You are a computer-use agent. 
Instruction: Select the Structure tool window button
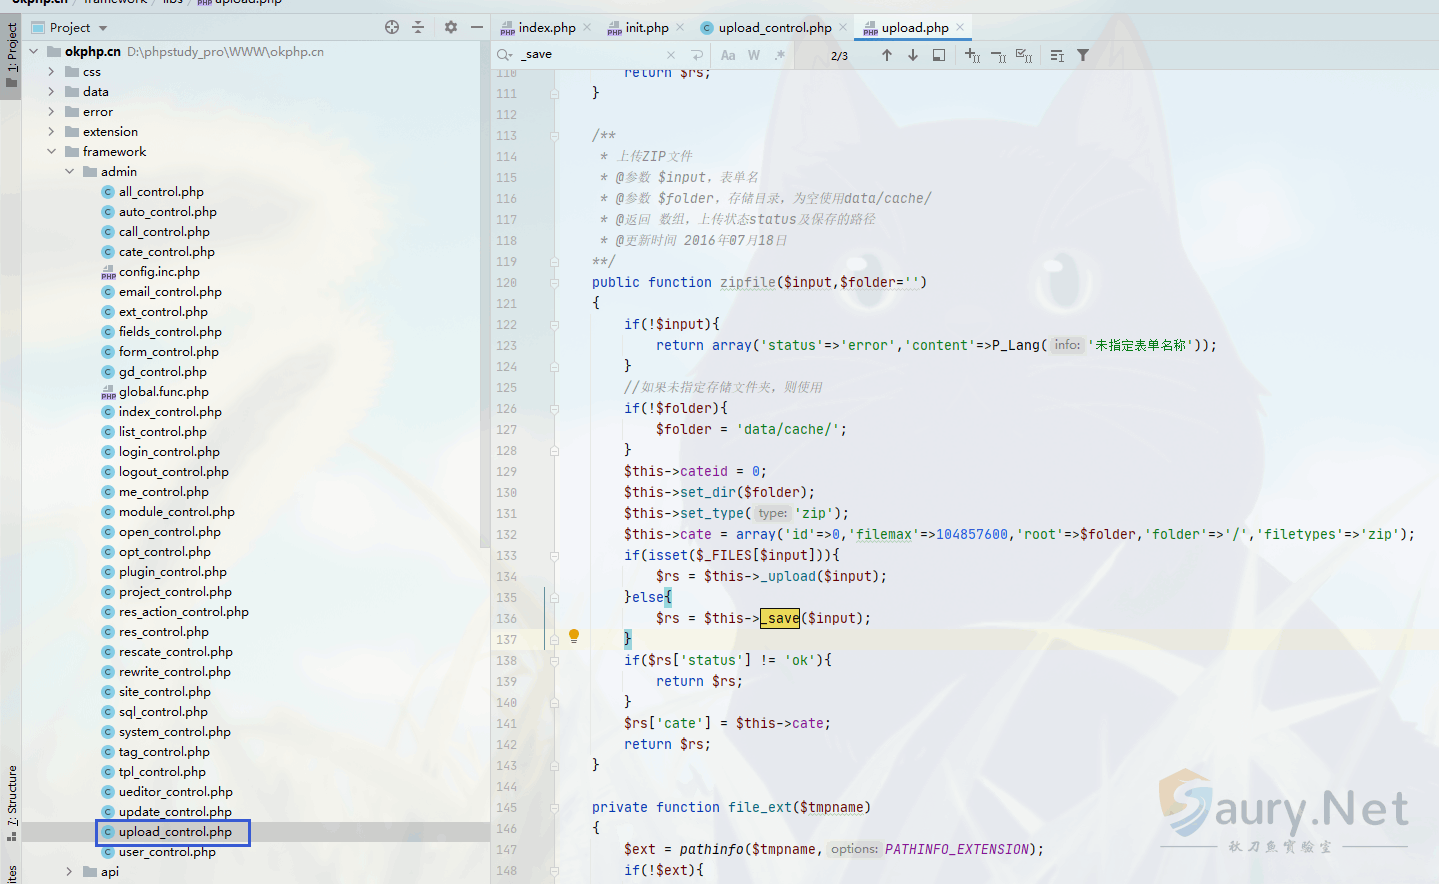pos(11,798)
